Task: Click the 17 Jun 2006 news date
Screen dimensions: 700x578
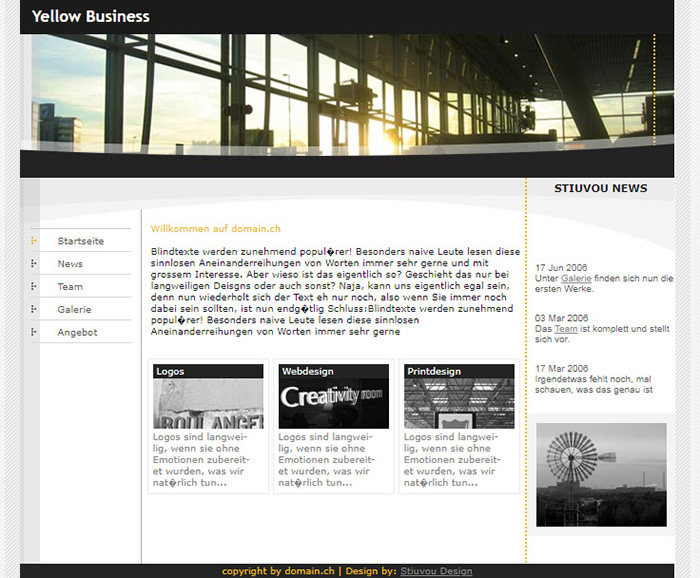Action: coord(561,268)
